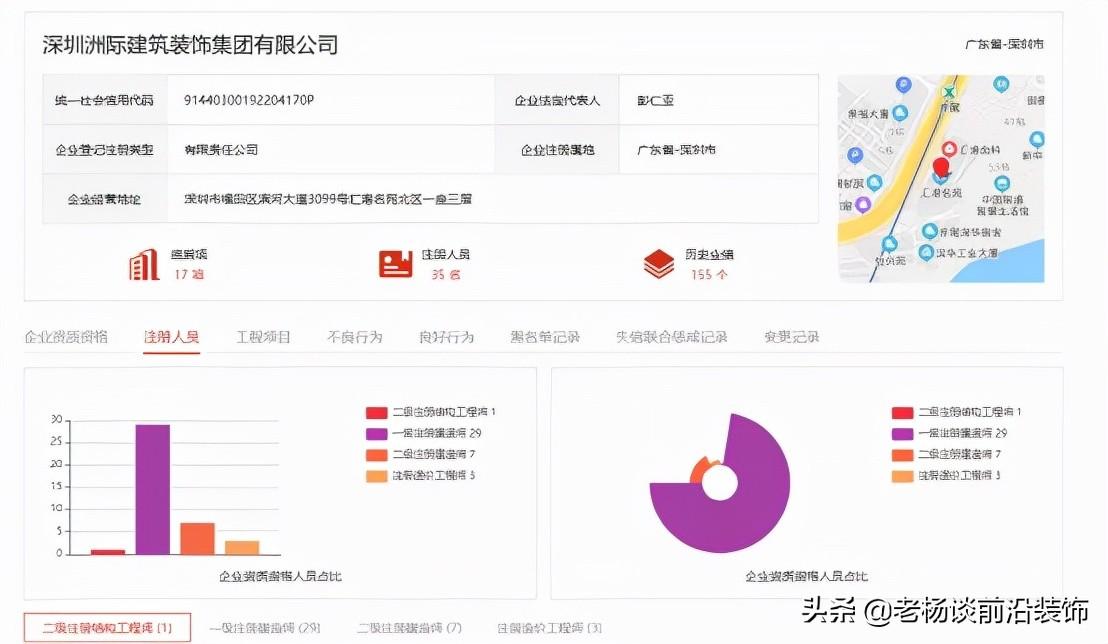Open the 企业资质资格 tab

66,337
